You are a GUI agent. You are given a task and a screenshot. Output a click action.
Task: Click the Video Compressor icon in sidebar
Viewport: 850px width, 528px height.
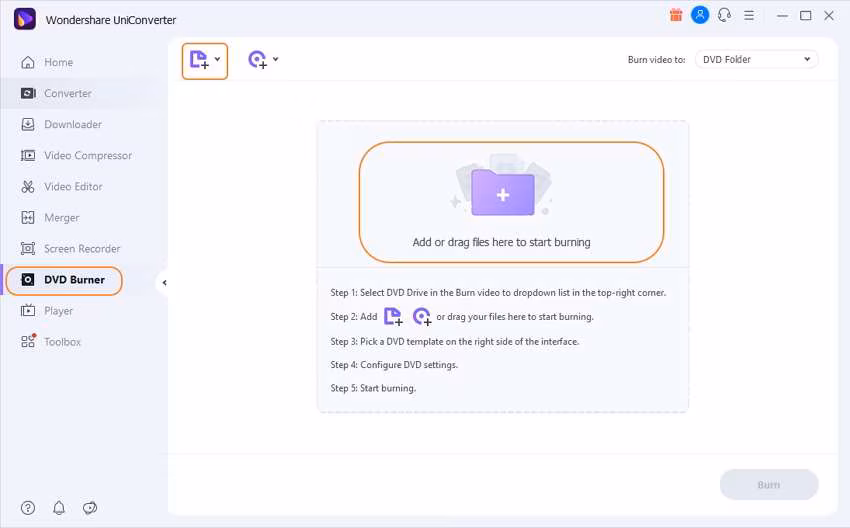[x=28, y=156]
